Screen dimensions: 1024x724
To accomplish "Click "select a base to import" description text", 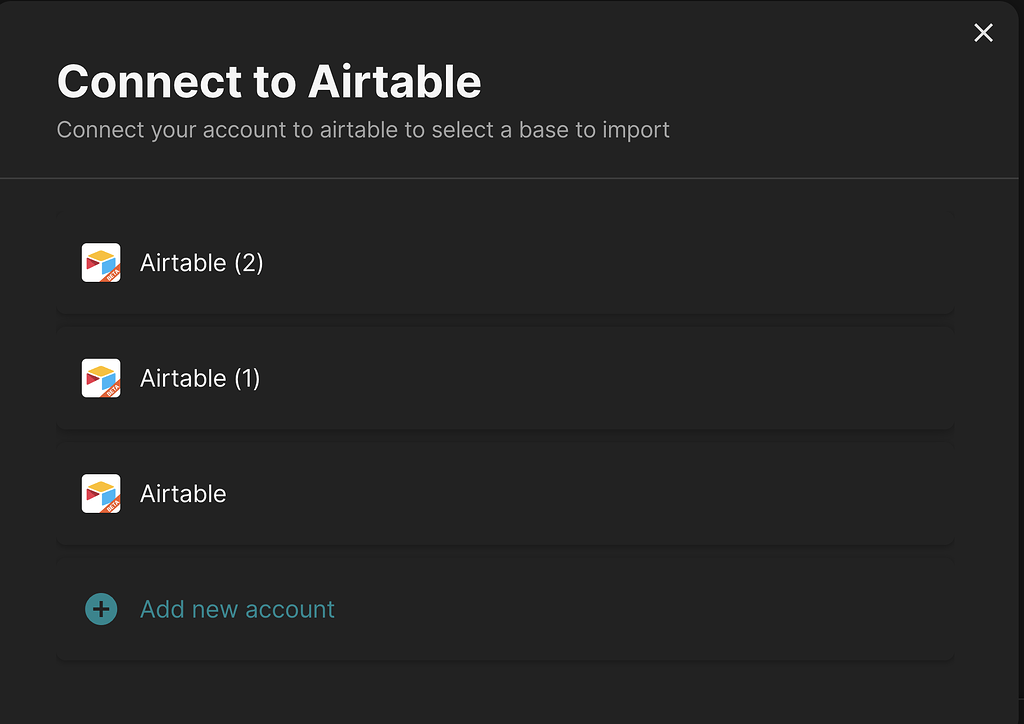I will click(x=552, y=130).
